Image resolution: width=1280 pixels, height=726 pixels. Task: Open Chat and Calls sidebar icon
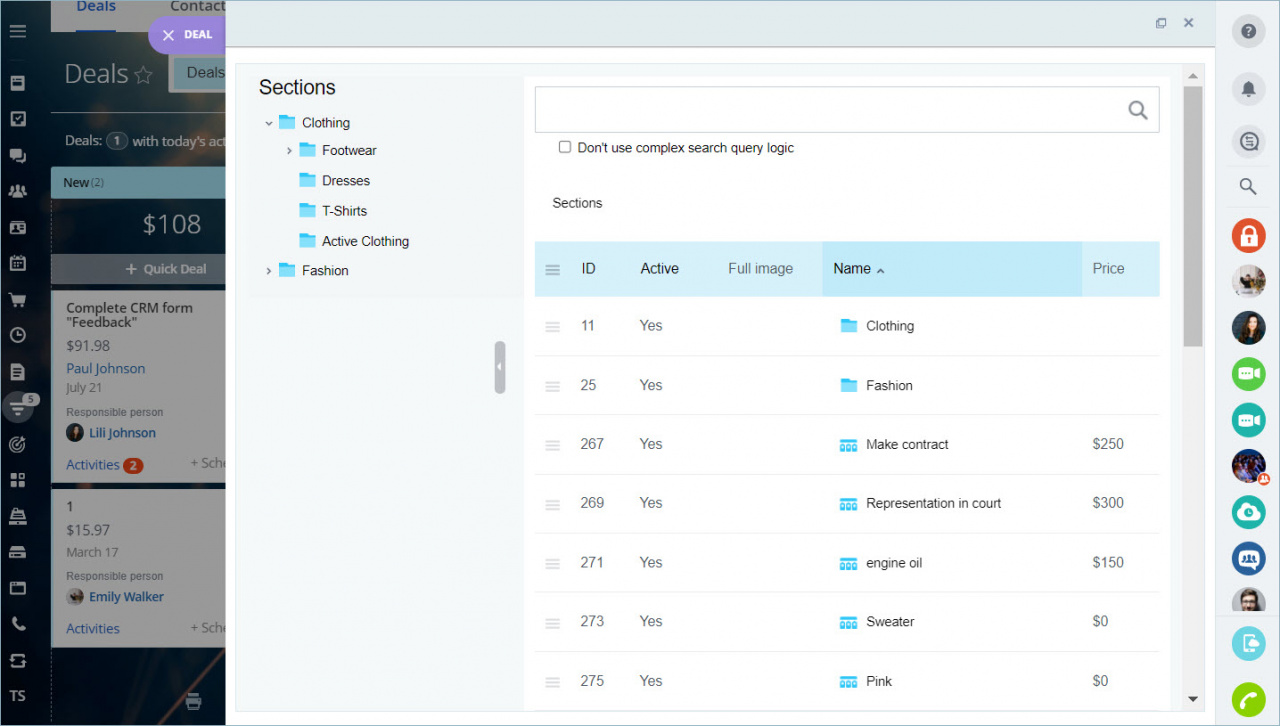click(x=17, y=155)
